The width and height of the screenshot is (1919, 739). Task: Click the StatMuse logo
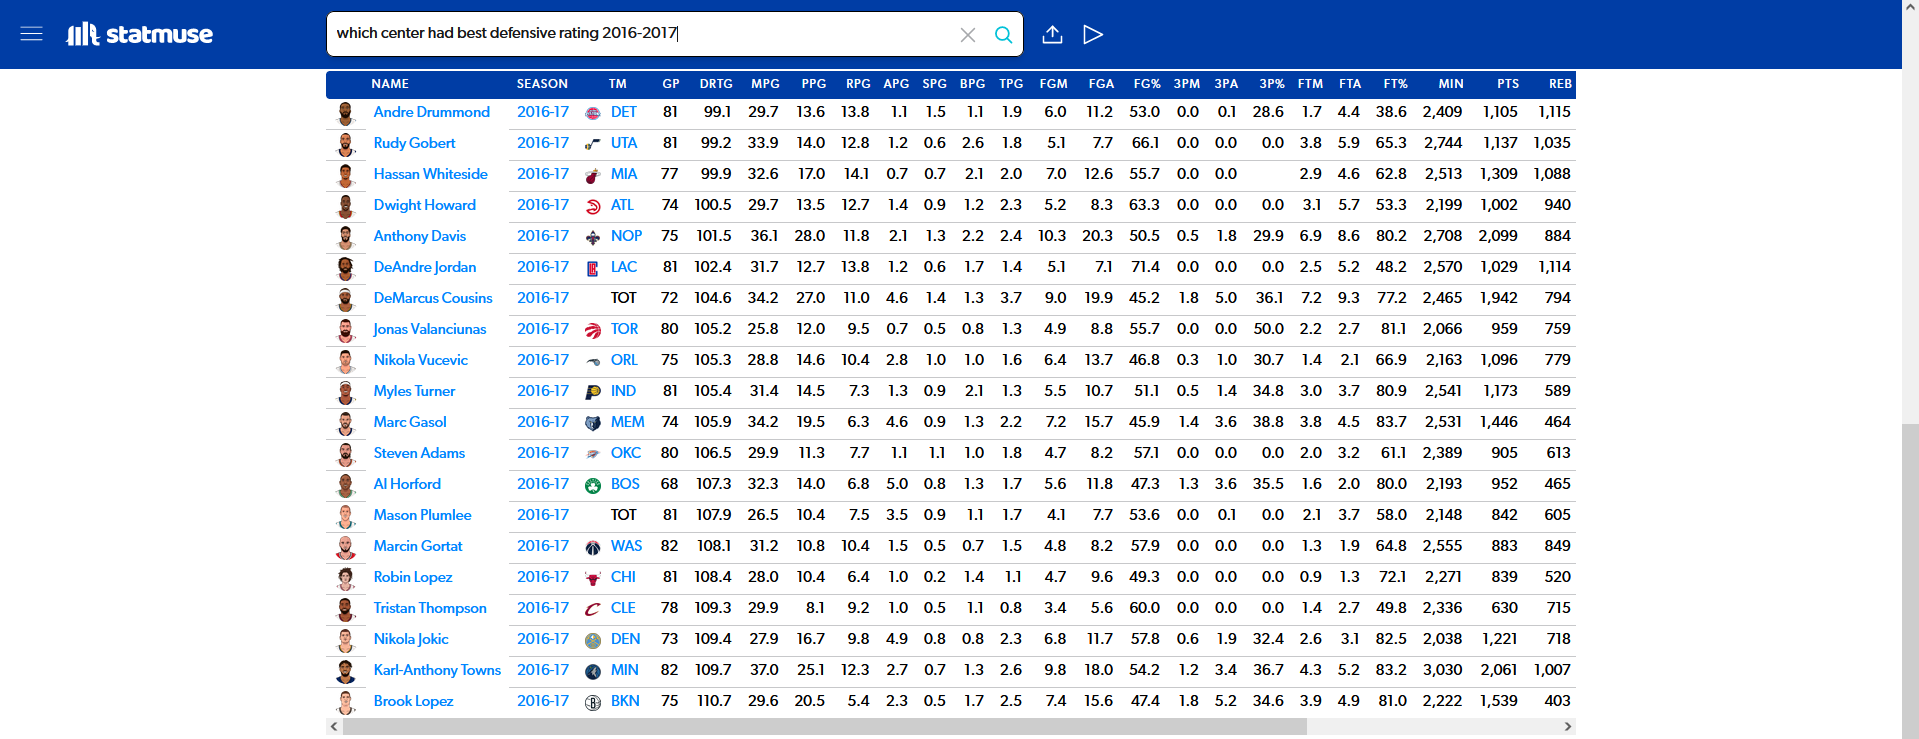tap(140, 34)
